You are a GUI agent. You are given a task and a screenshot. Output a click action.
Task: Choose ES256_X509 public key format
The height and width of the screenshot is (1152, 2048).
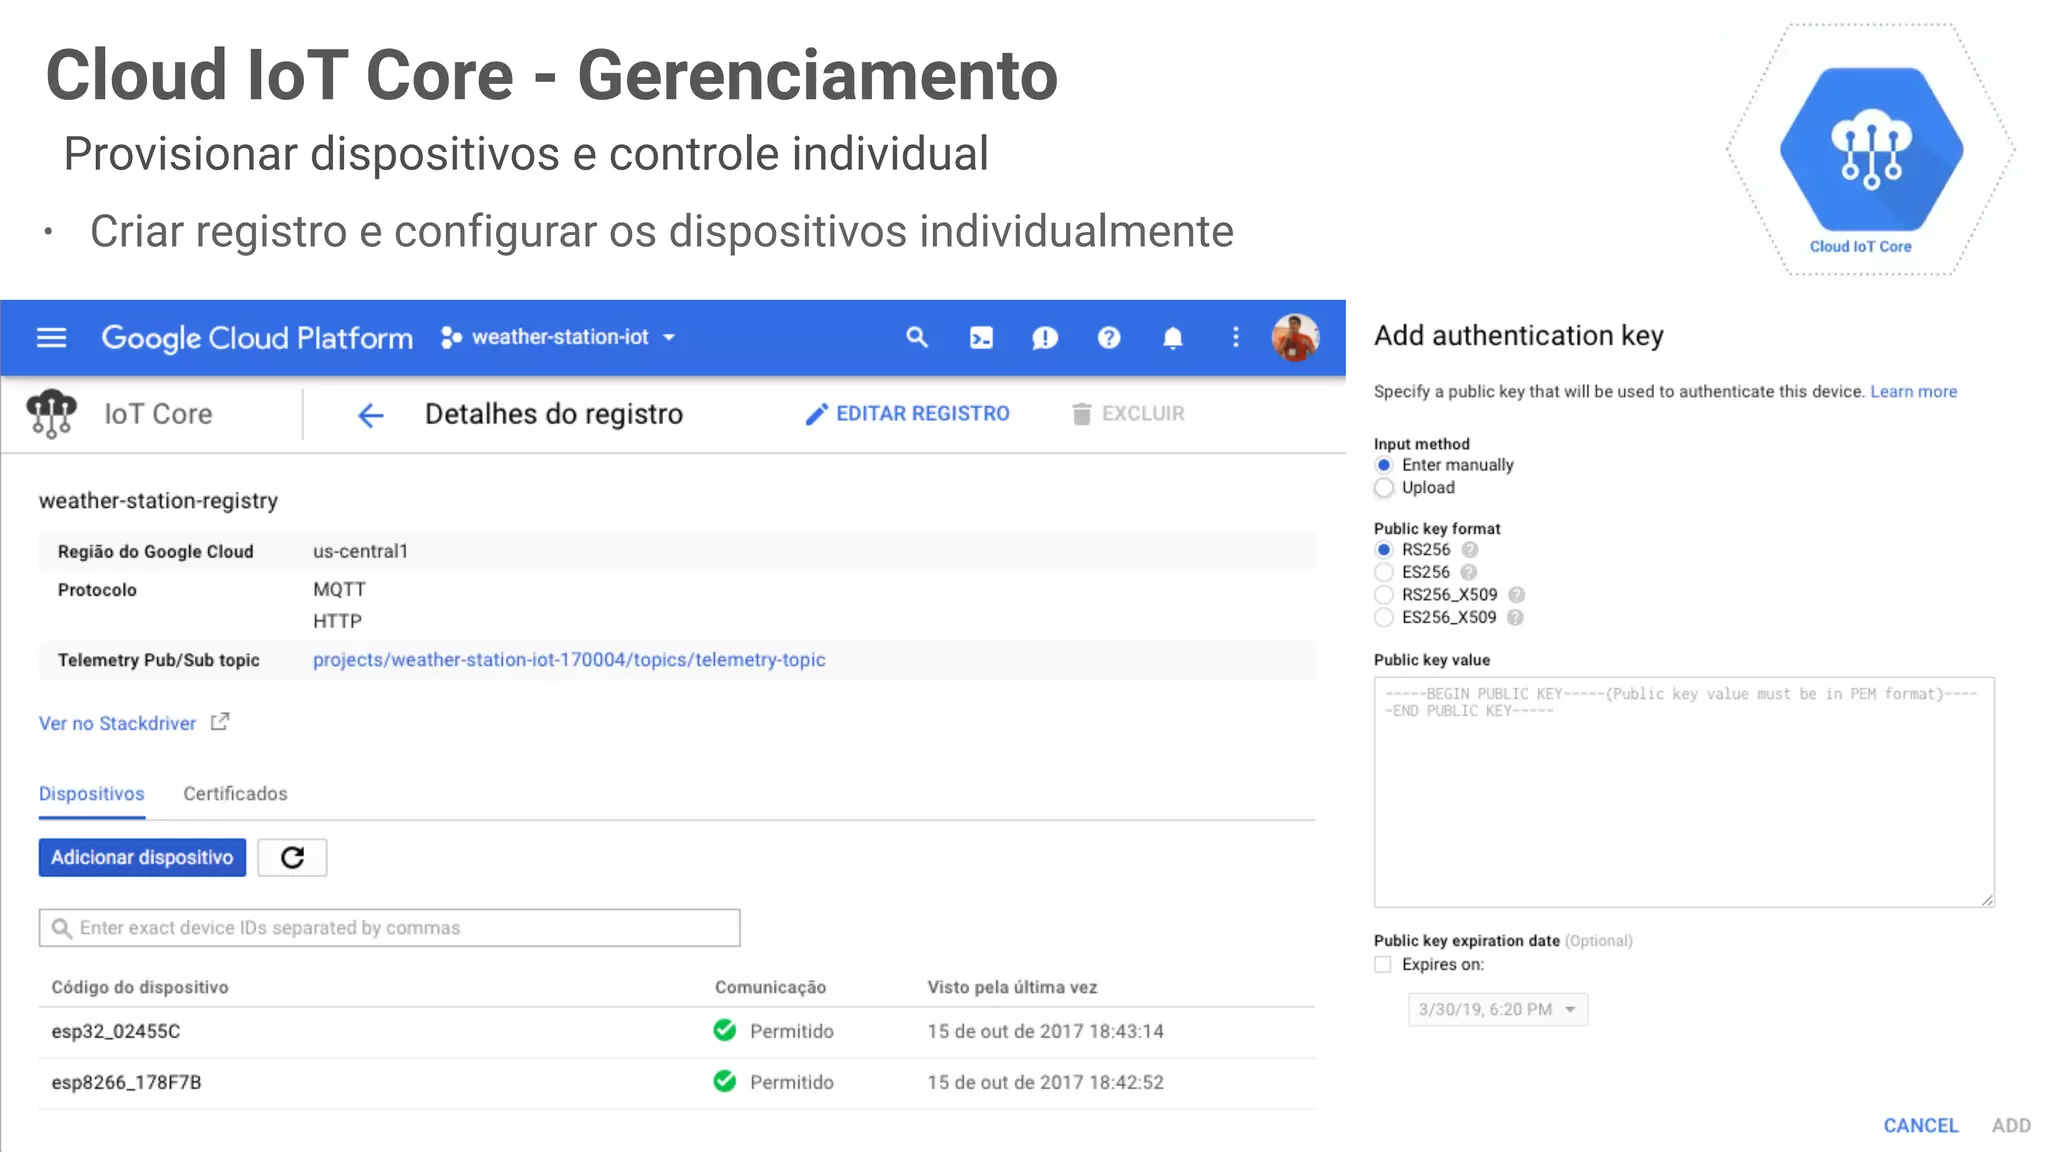pos(1384,618)
